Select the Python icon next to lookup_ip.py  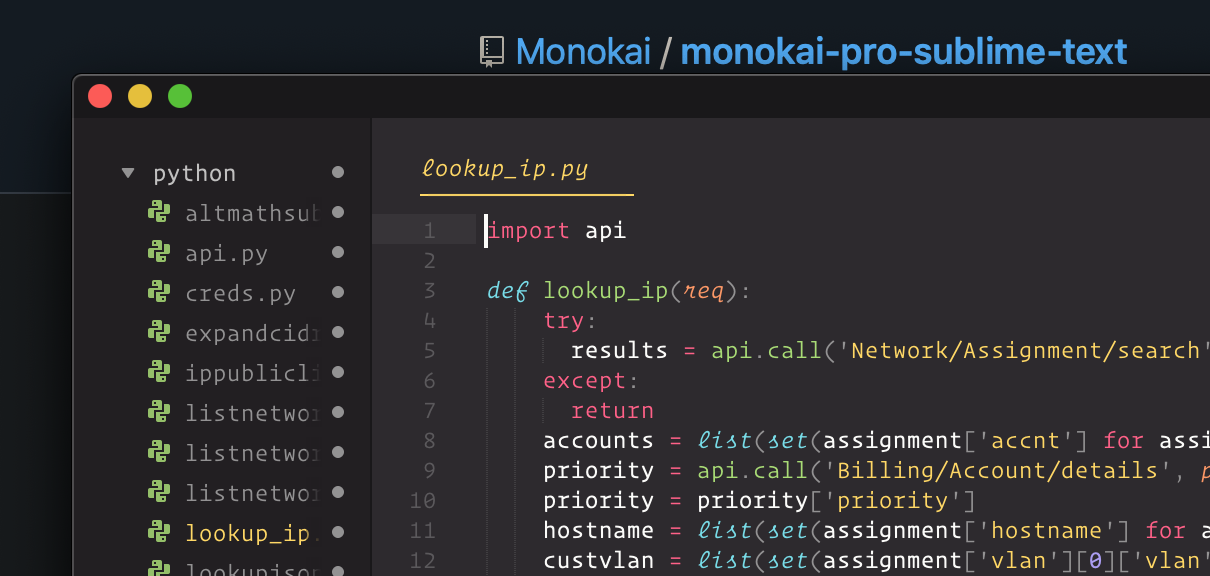tap(159, 533)
